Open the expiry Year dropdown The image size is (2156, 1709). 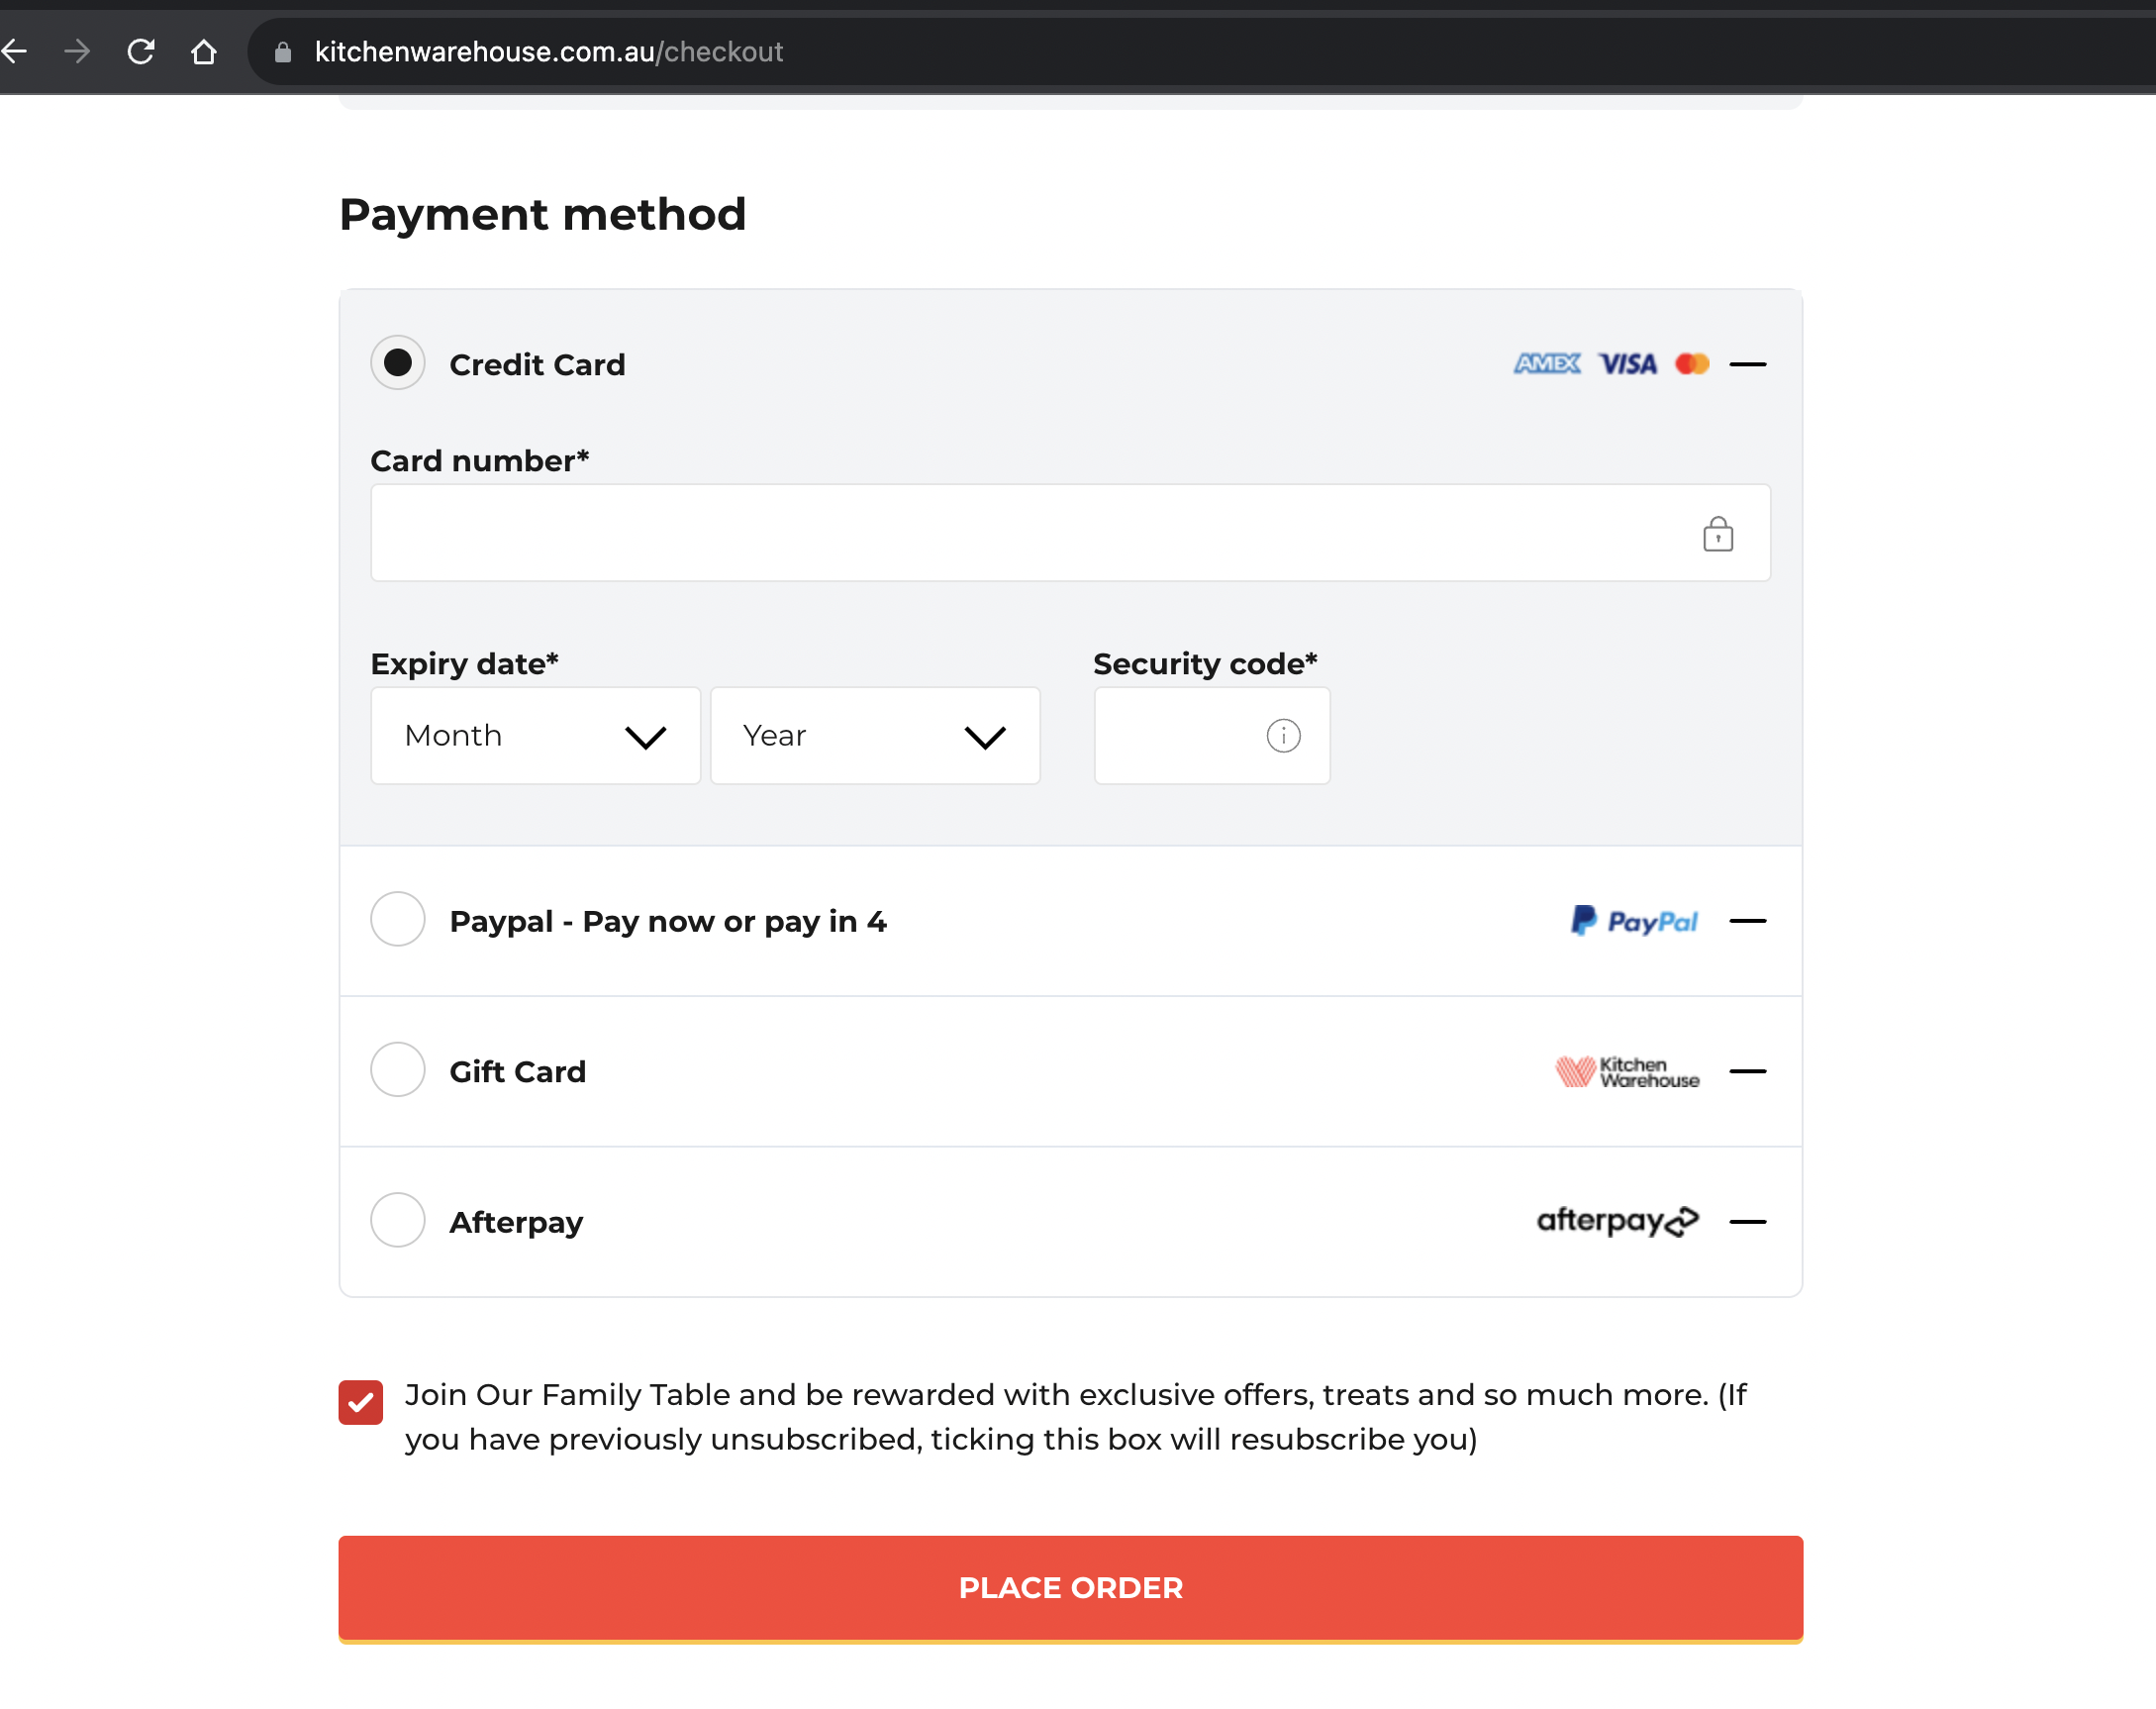click(875, 736)
